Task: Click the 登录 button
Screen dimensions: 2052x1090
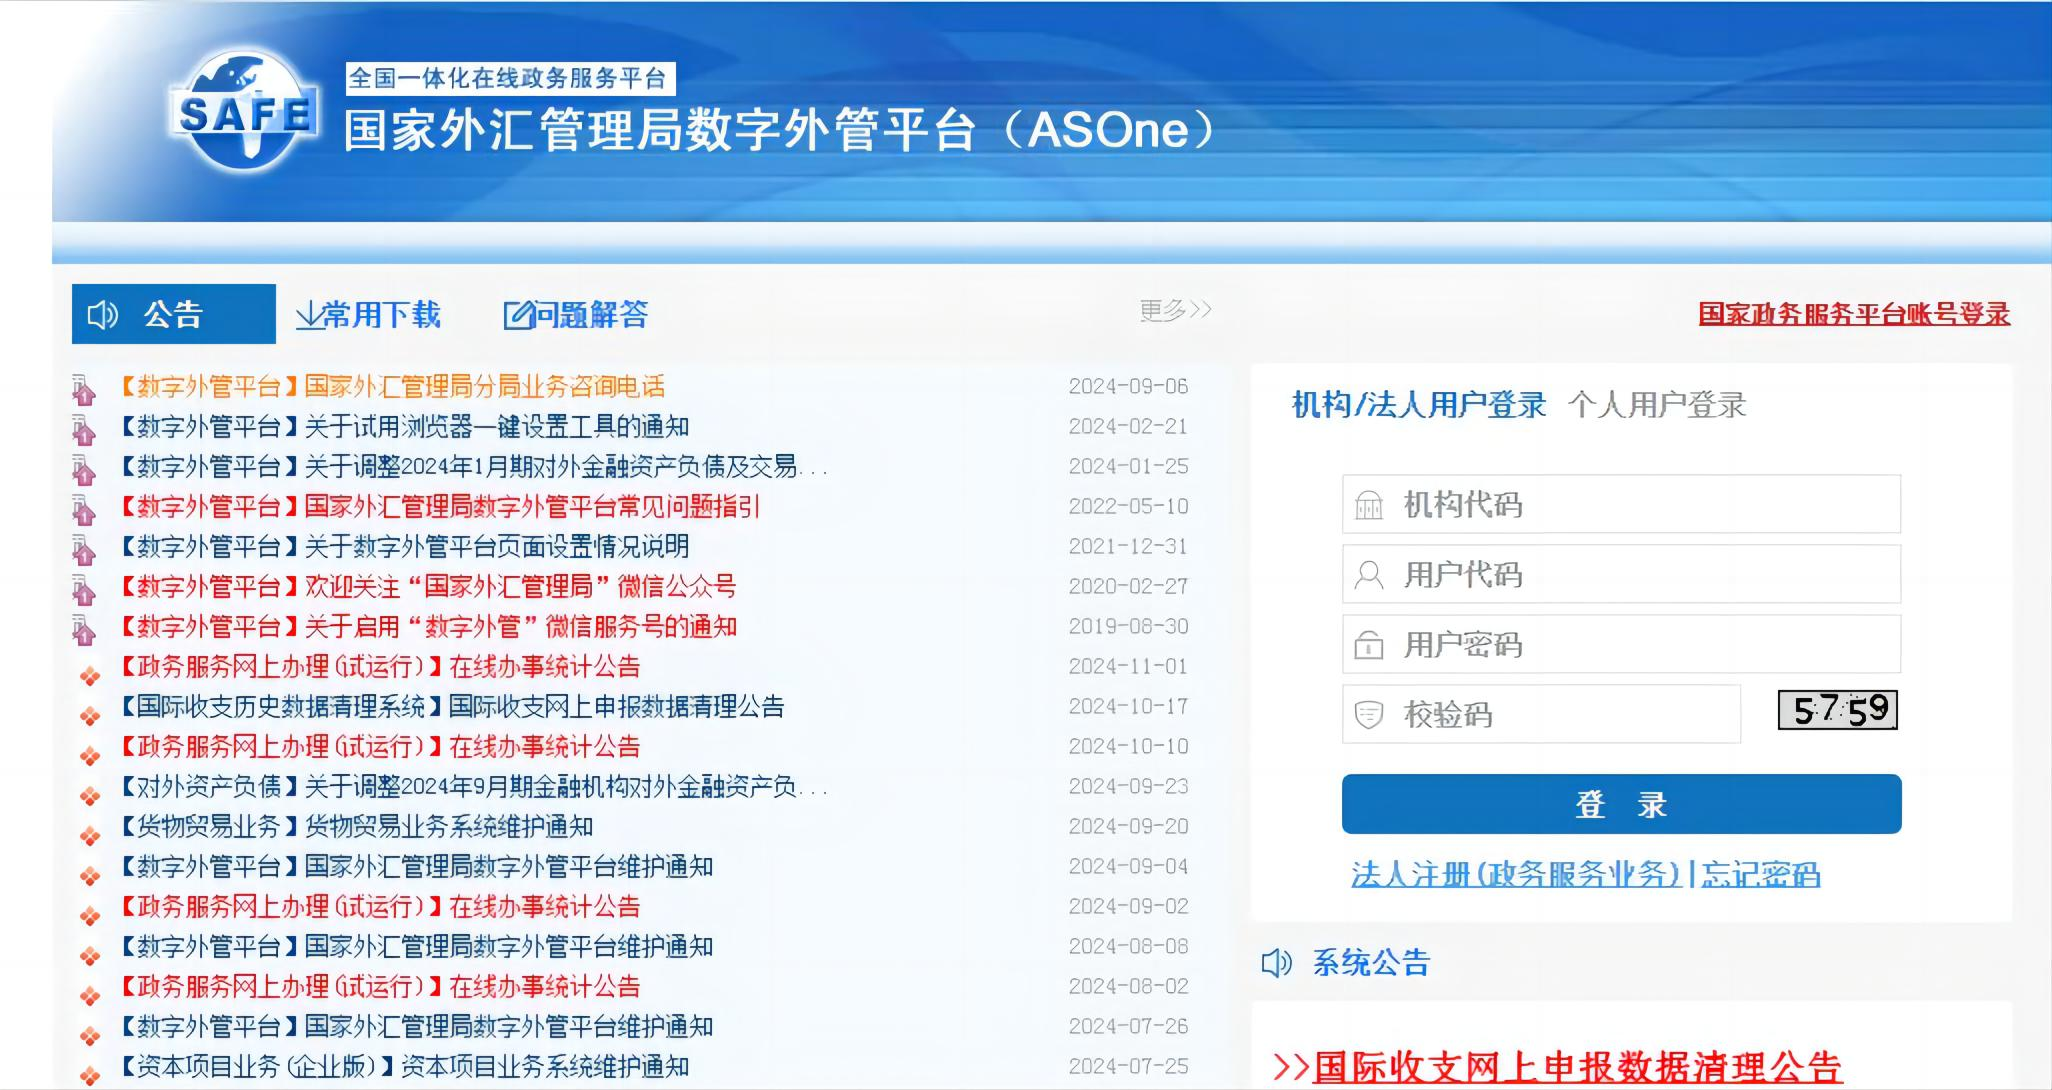Action: click(x=1622, y=804)
